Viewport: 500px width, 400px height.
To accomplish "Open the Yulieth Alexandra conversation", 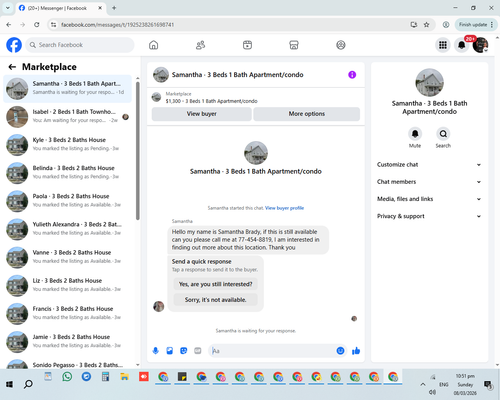I will coord(67,229).
